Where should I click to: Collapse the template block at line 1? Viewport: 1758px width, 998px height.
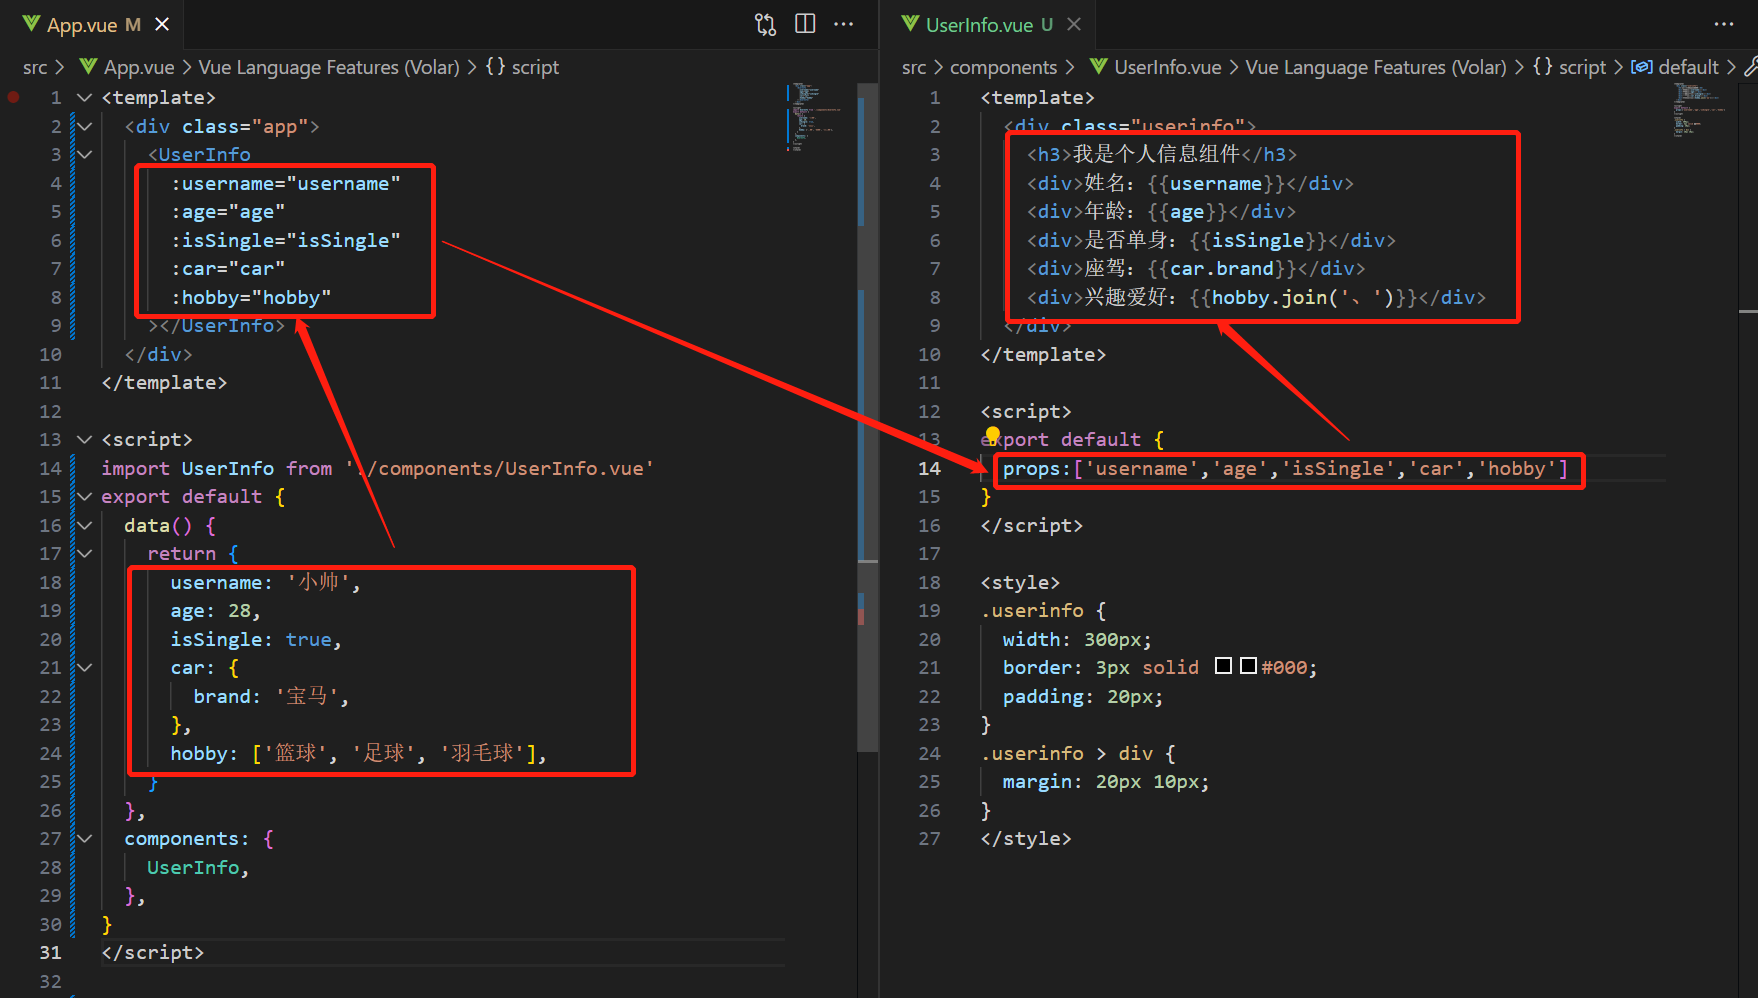click(x=85, y=98)
